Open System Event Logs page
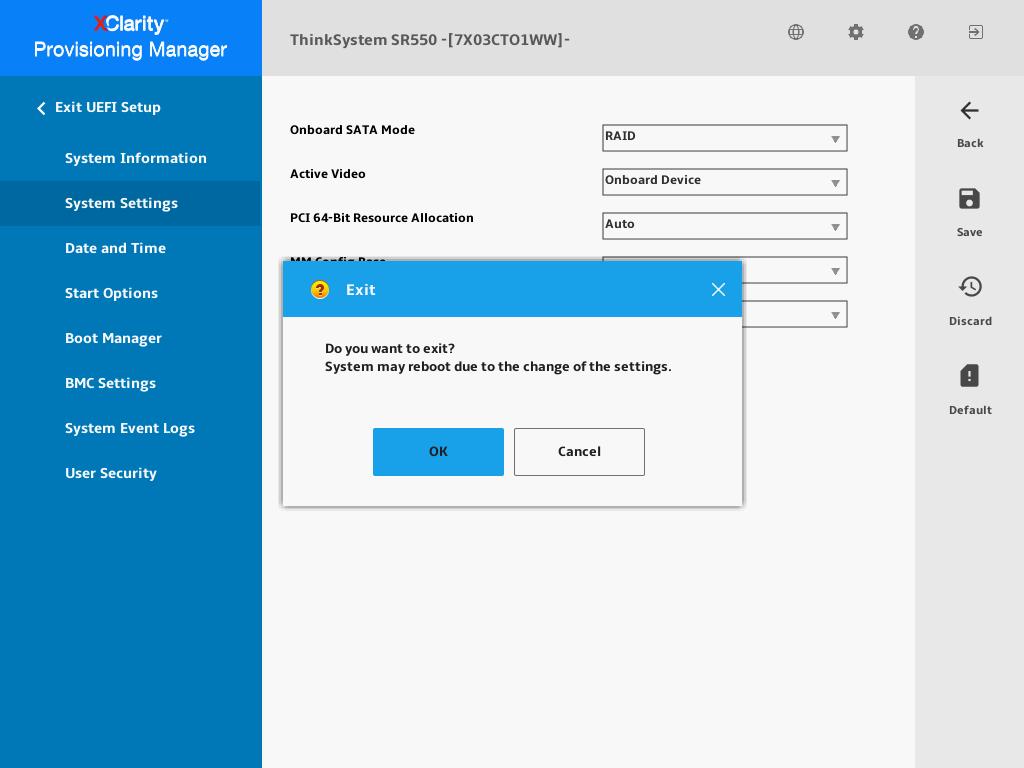 [x=130, y=428]
